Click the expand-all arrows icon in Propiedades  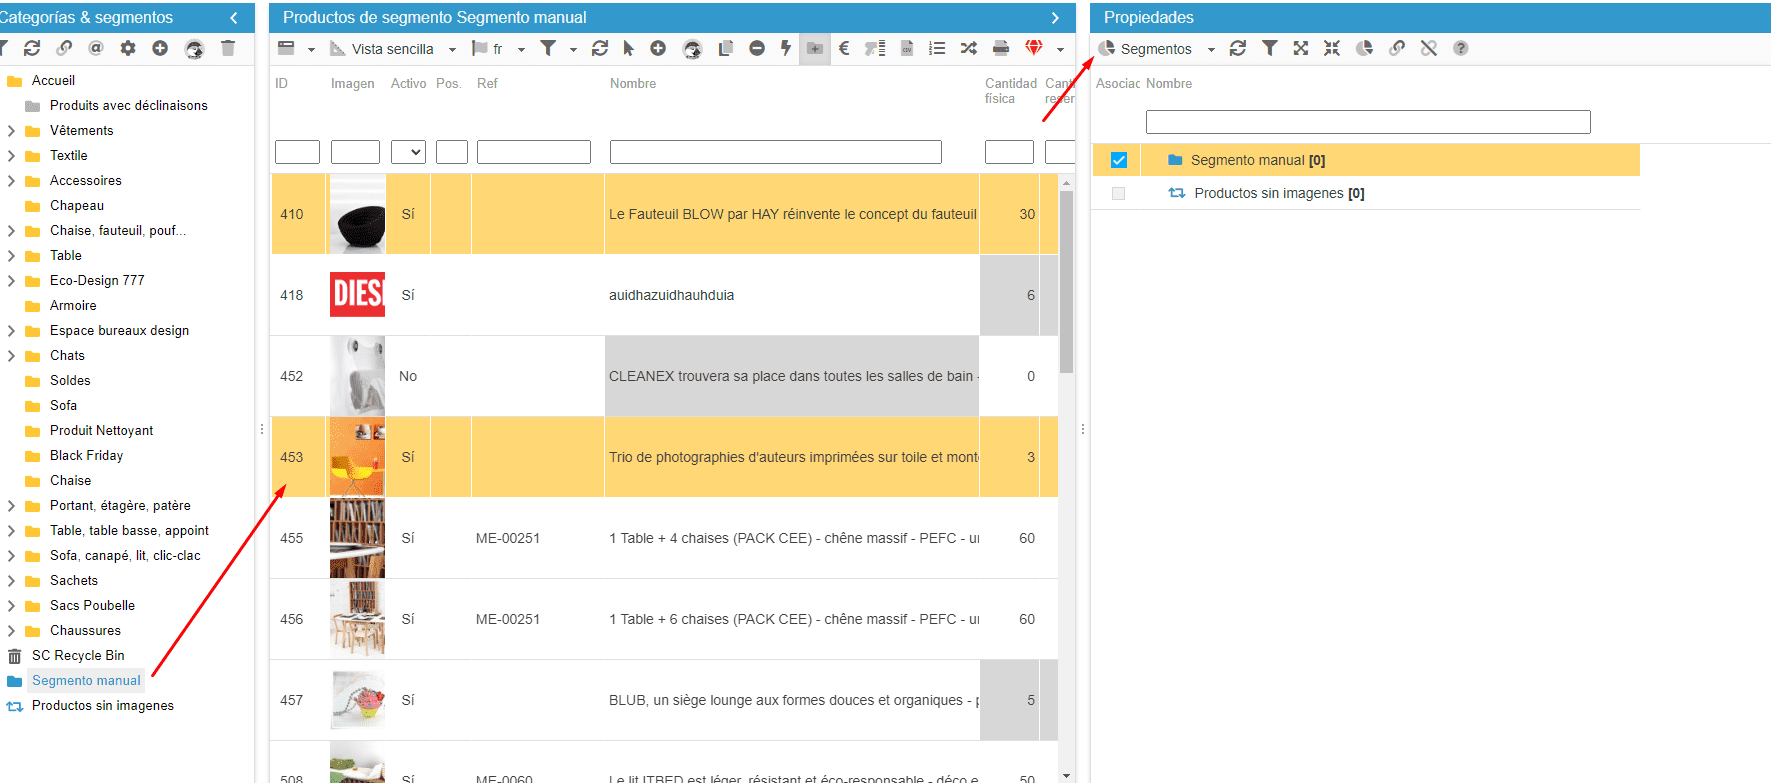pyautogui.click(x=1300, y=48)
